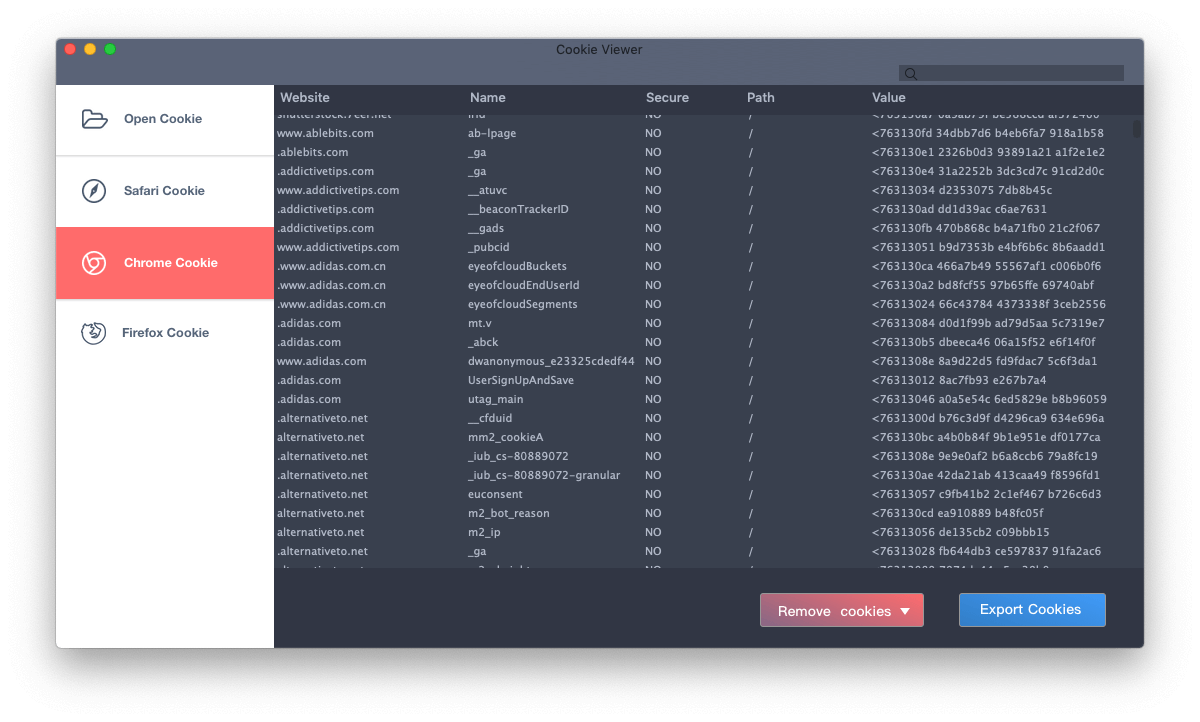Click the Export Cookies button
This screenshot has height=722, width=1200.
(x=1032, y=610)
